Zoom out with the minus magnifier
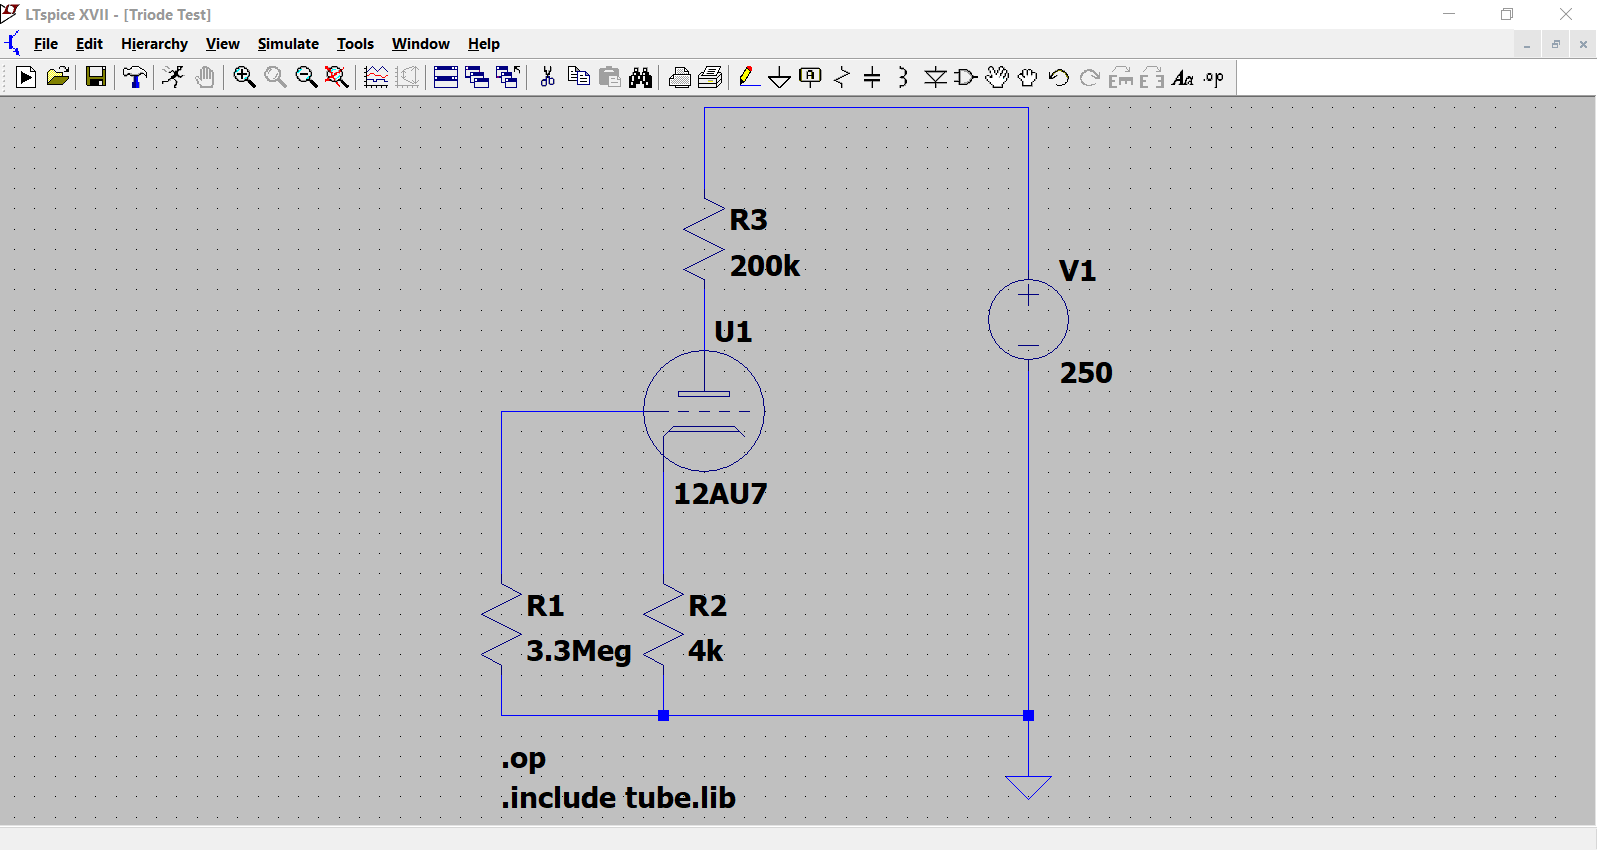The image size is (1597, 850). tap(306, 77)
